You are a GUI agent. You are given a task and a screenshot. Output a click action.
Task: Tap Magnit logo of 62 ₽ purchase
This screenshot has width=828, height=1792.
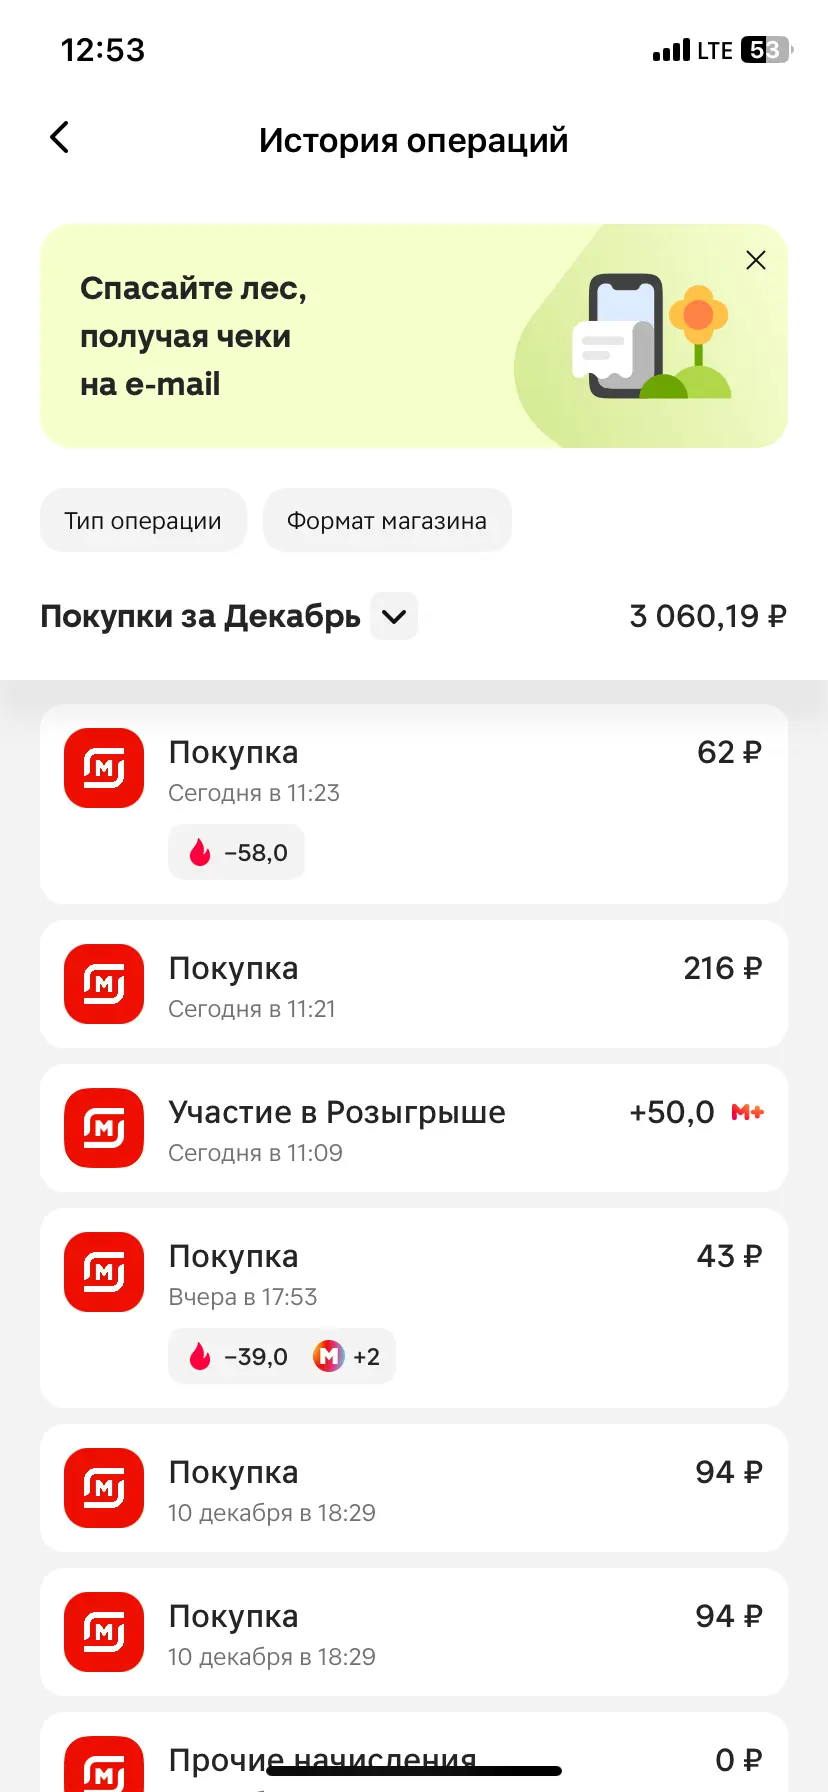pos(104,768)
